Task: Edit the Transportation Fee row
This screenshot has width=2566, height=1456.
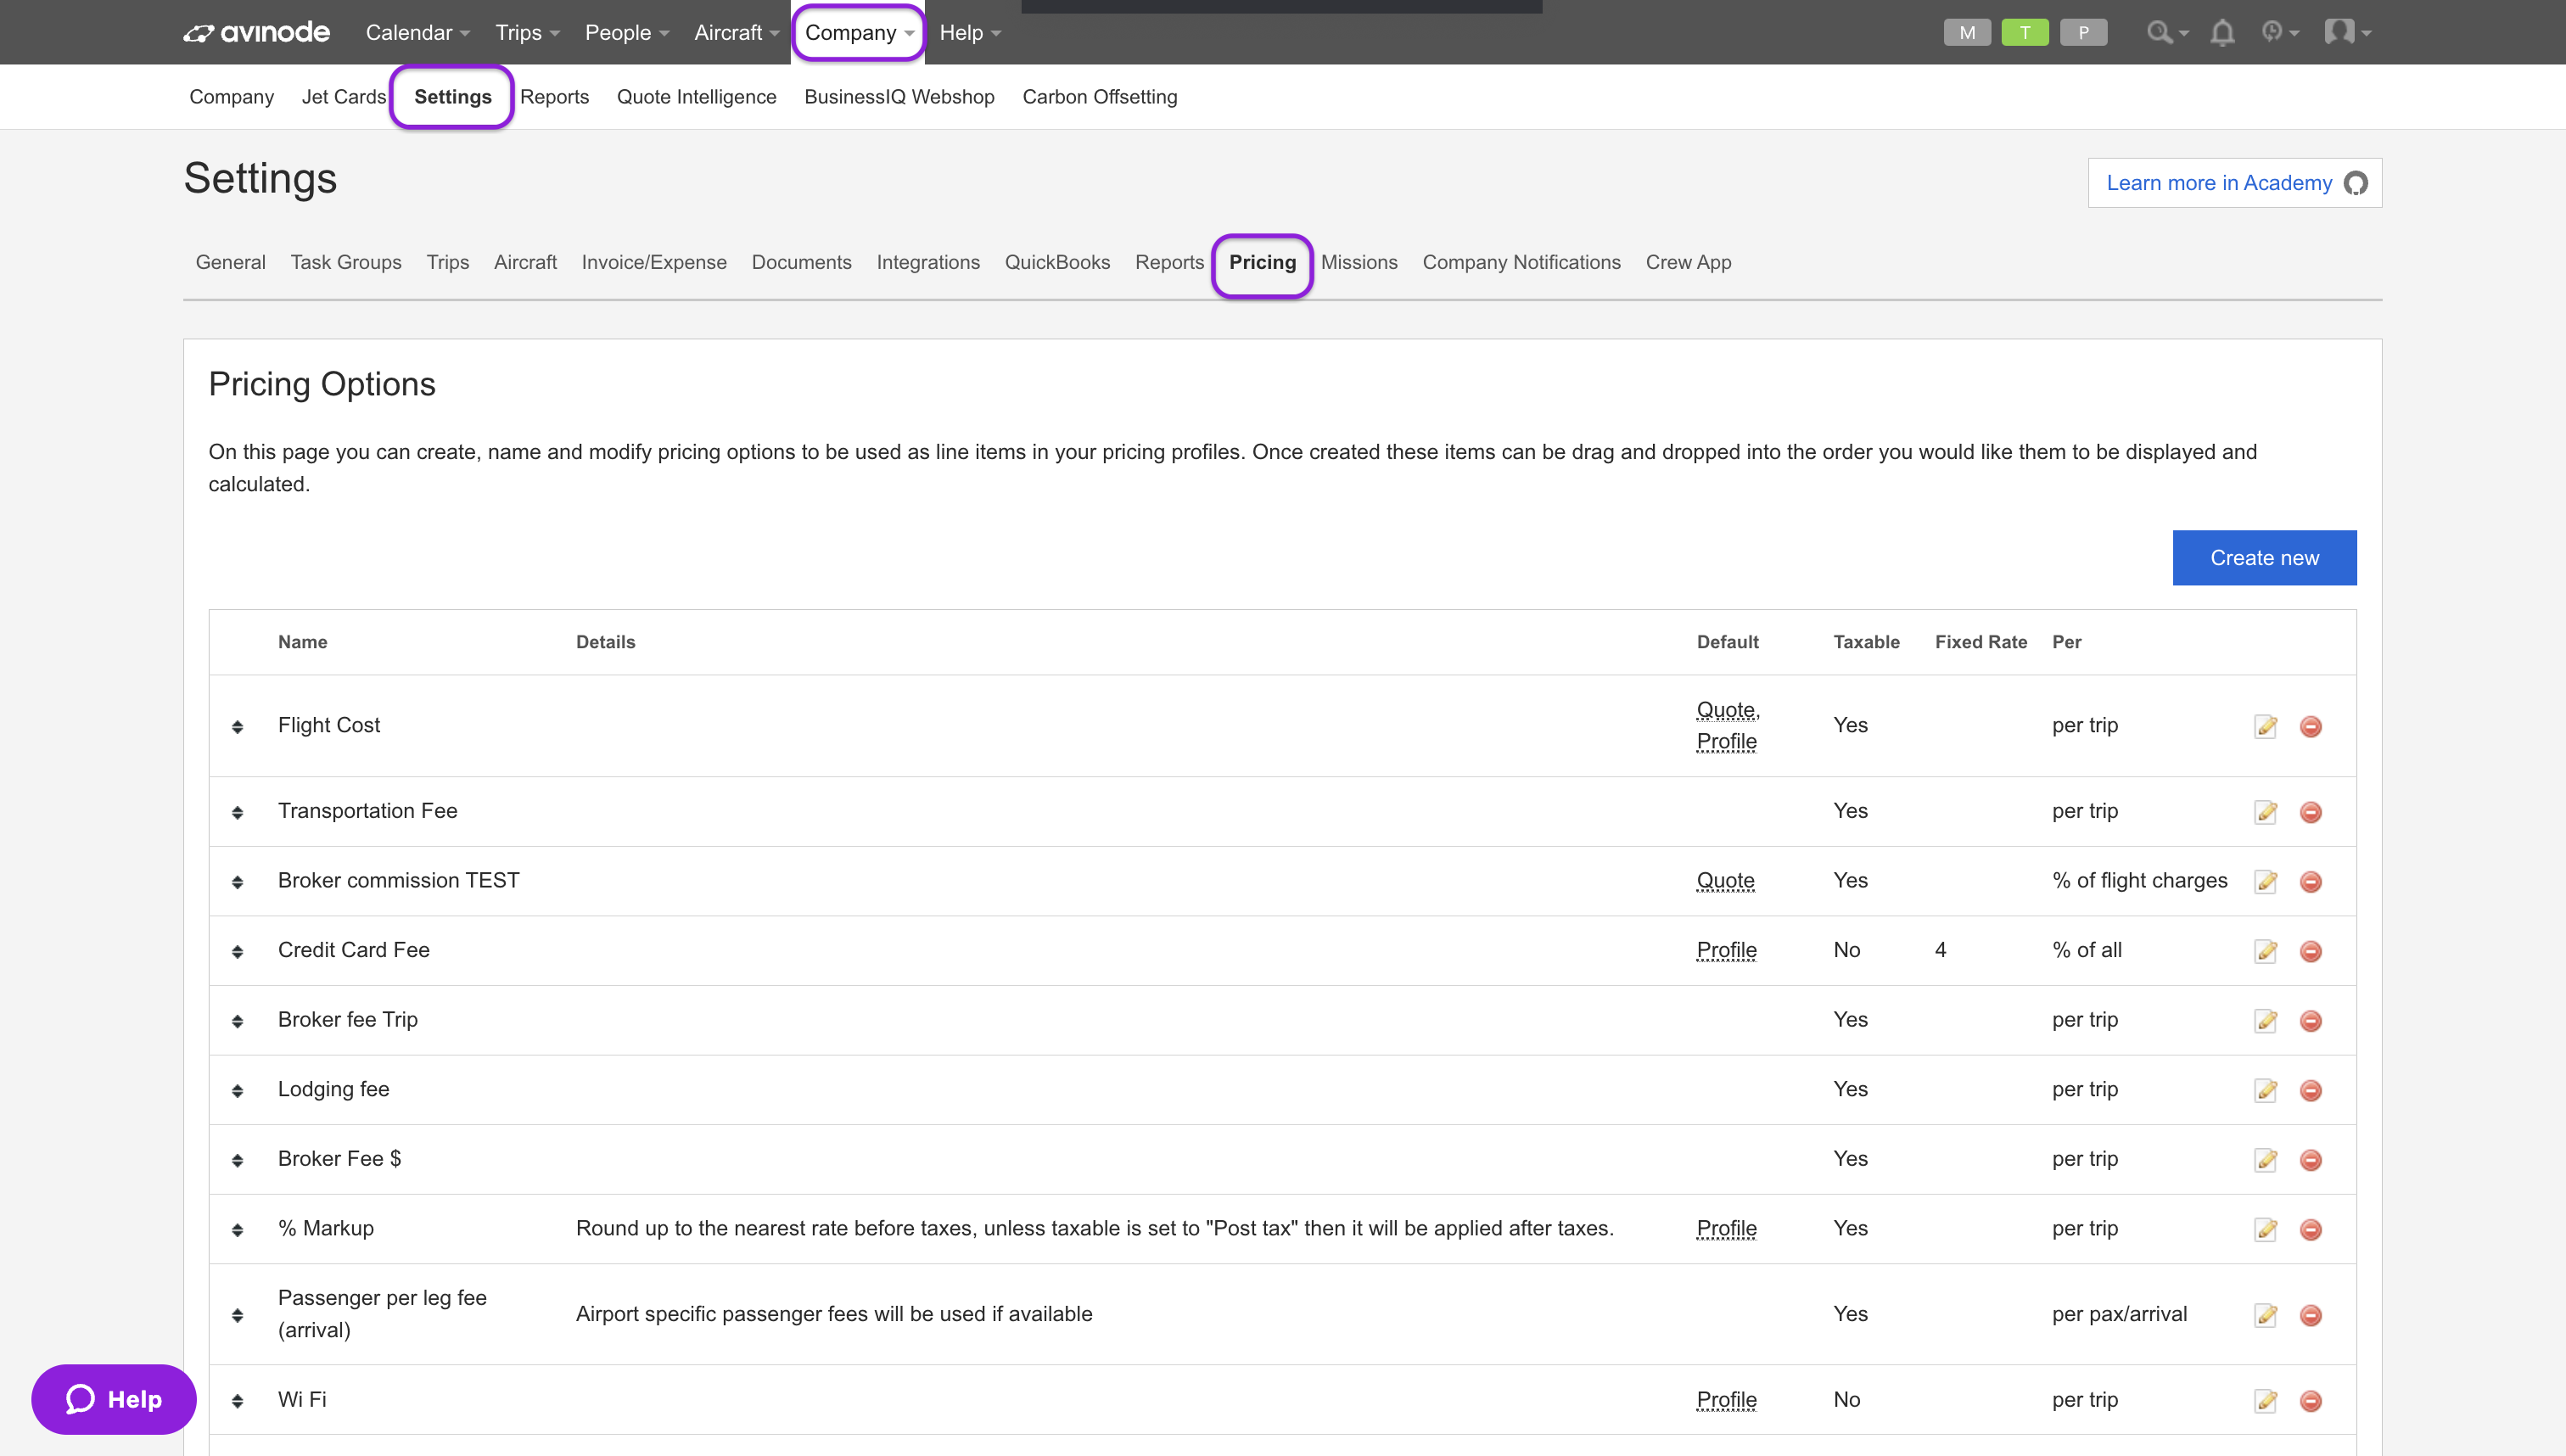Action: click(2266, 812)
